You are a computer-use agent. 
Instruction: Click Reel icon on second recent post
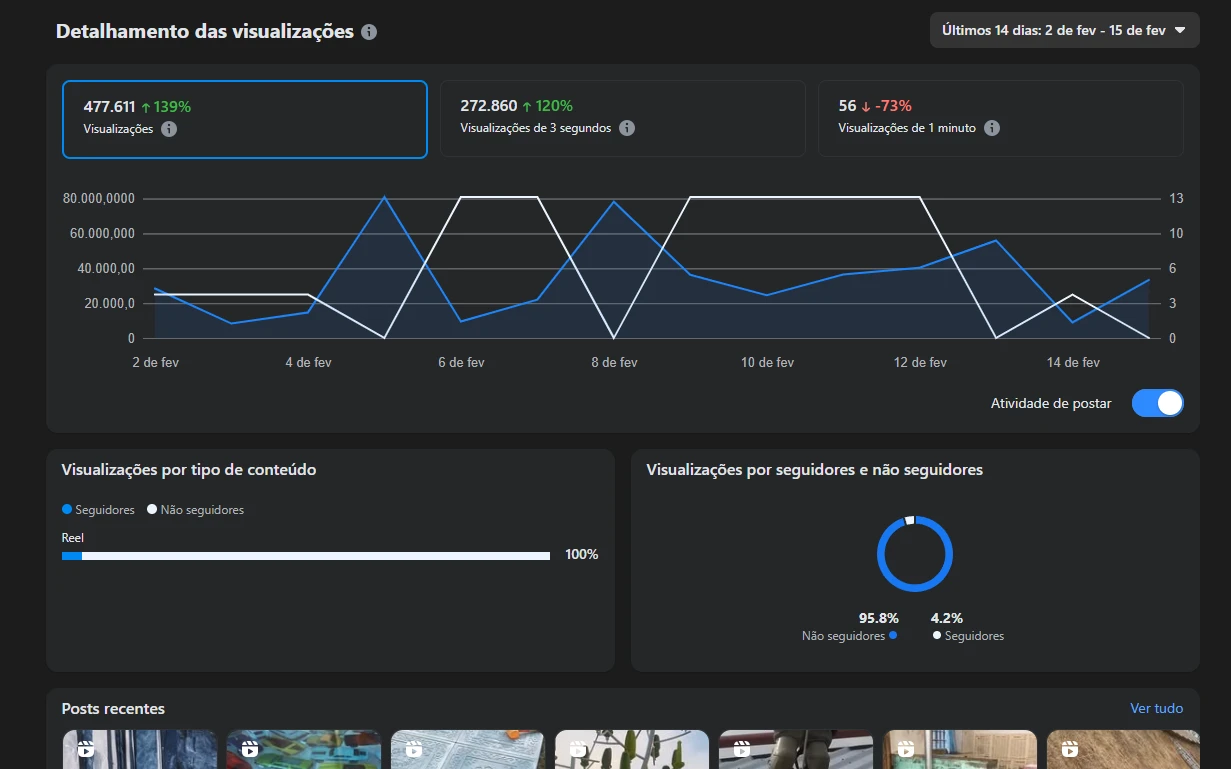[x=250, y=749]
